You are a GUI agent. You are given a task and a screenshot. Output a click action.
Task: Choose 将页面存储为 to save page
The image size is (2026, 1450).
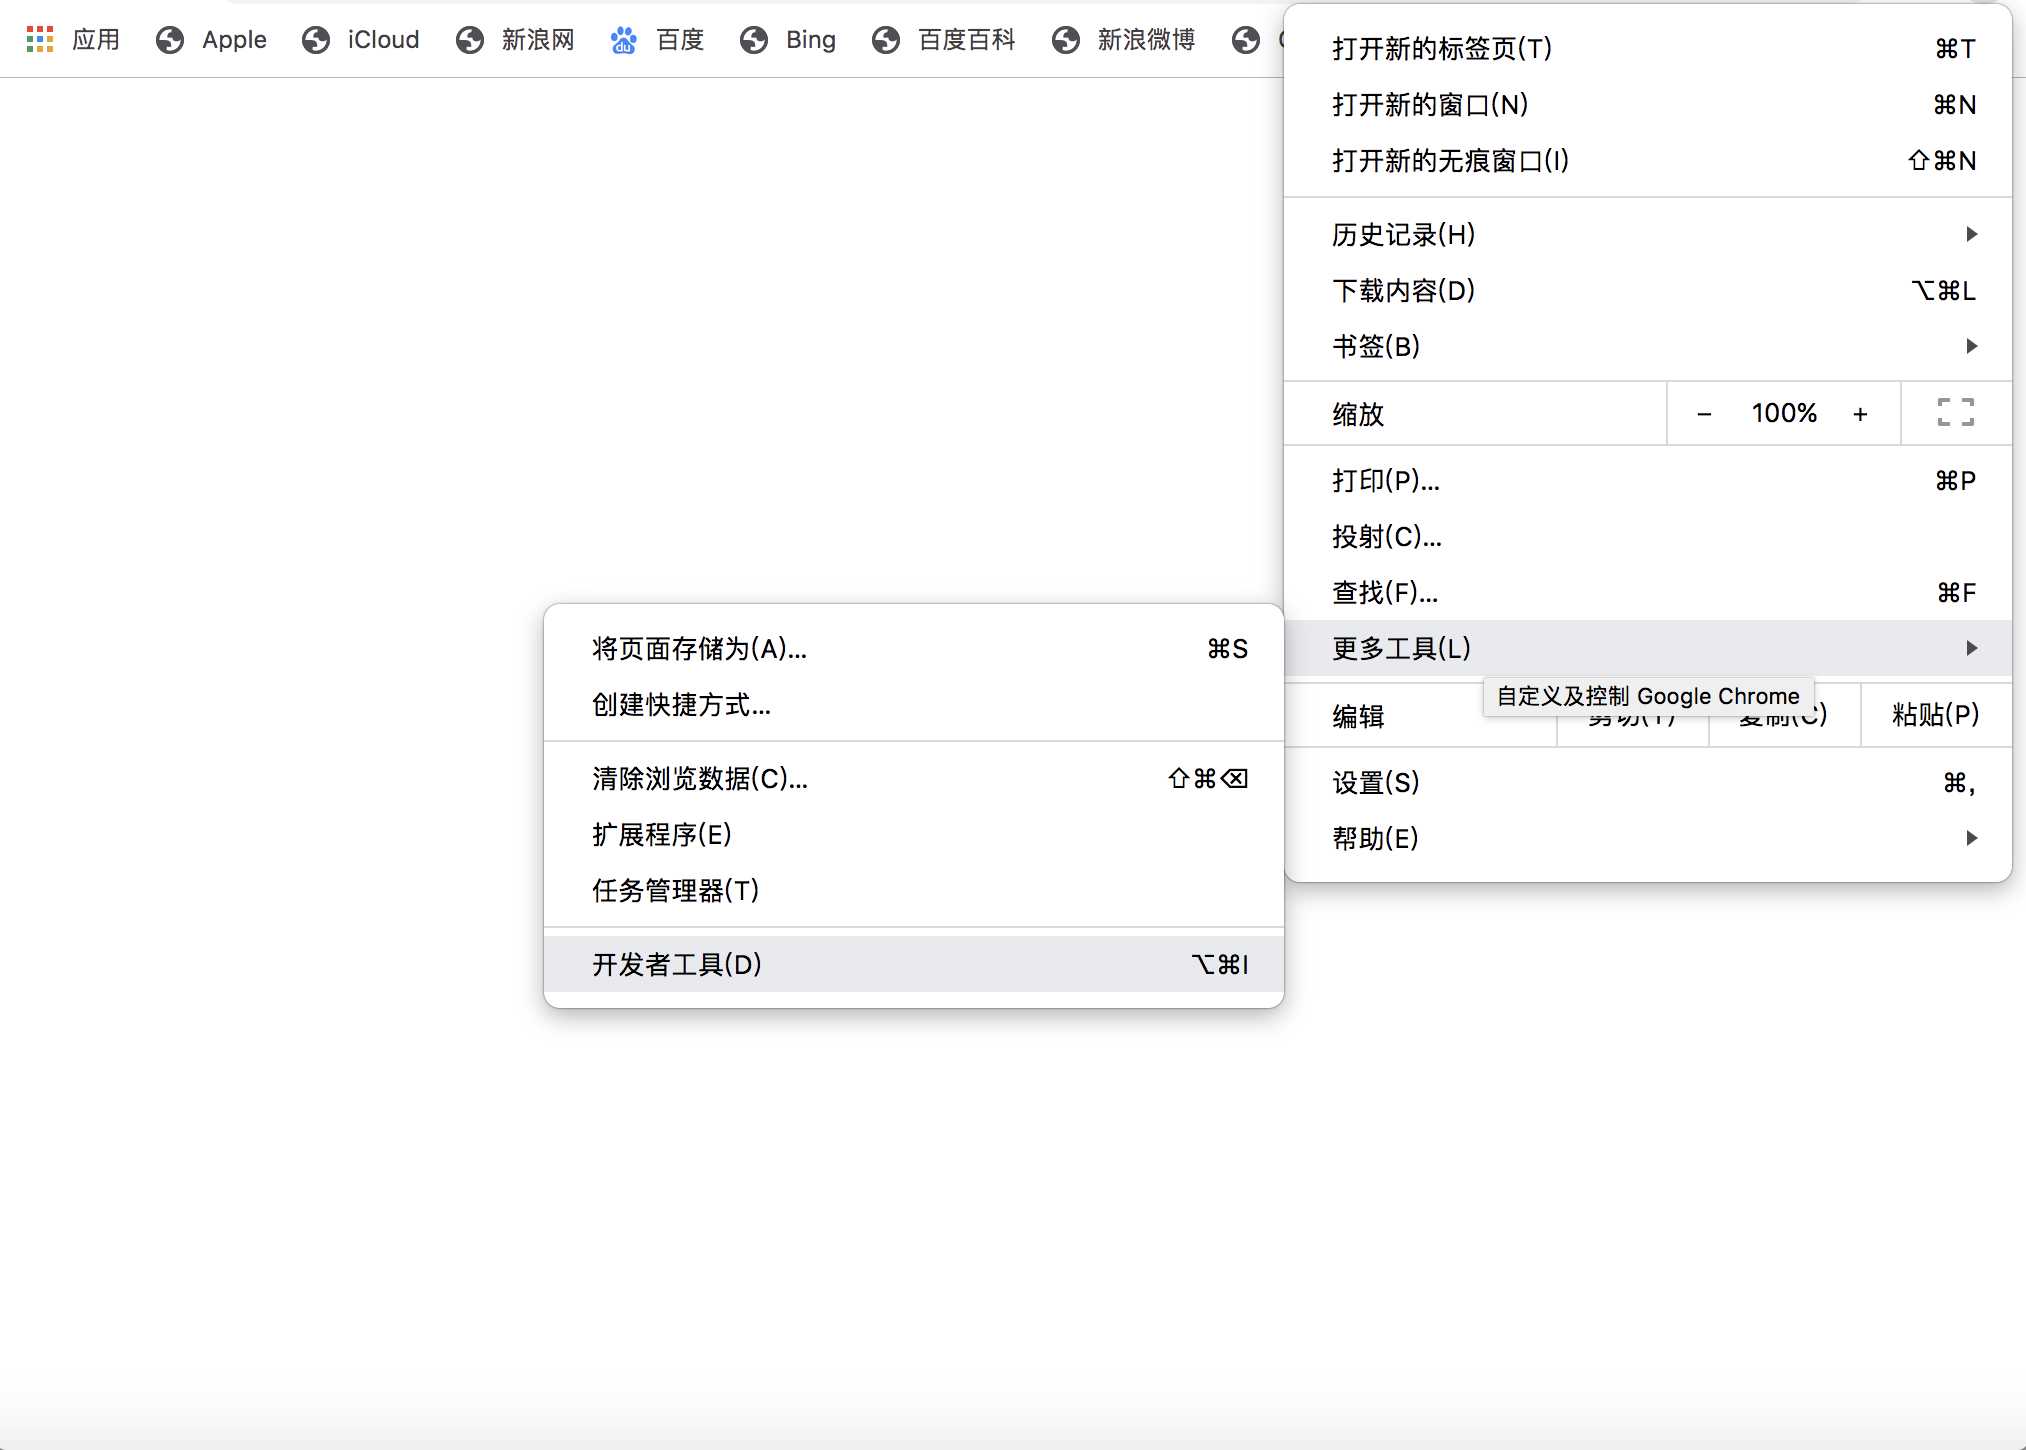pyautogui.click(x=697, y=648)
